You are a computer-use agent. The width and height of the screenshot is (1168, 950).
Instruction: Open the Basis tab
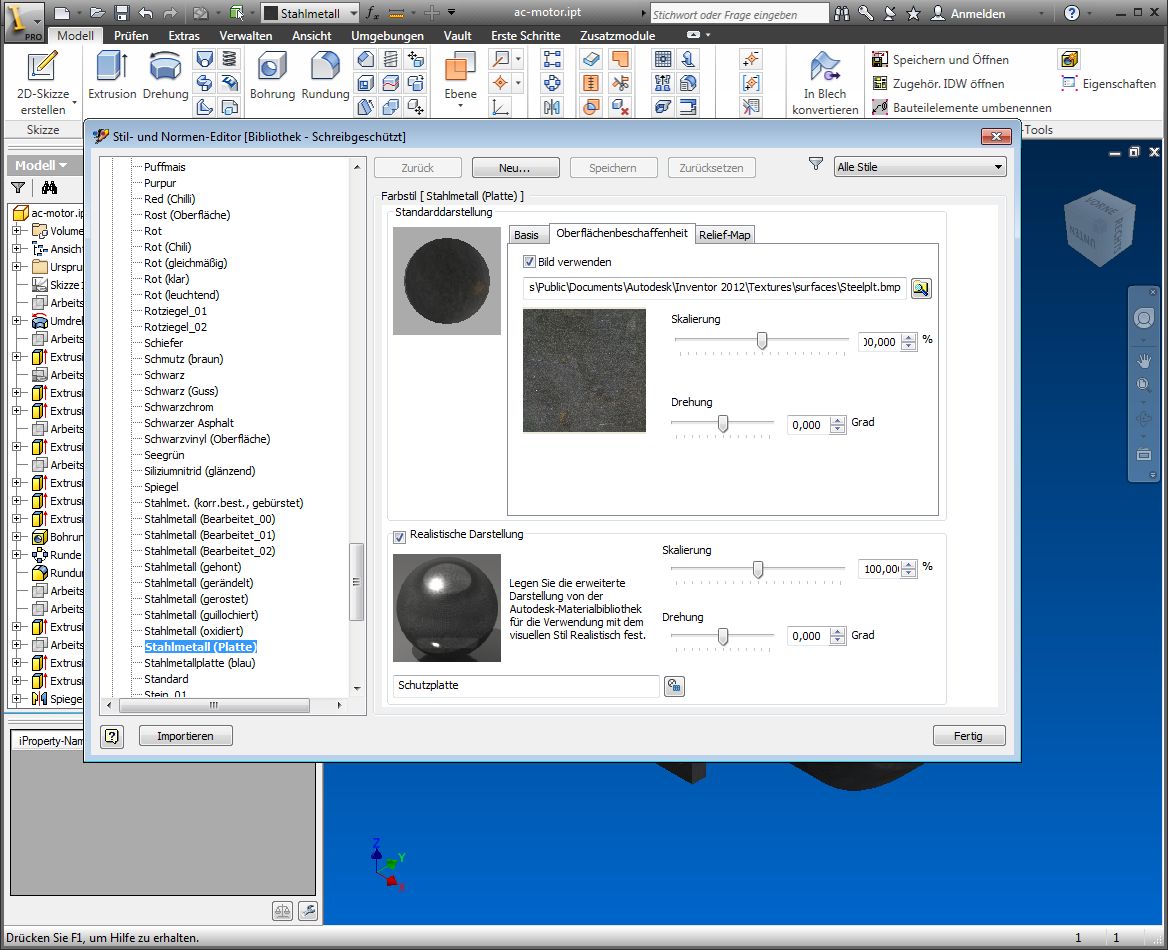tap(526, 235)
